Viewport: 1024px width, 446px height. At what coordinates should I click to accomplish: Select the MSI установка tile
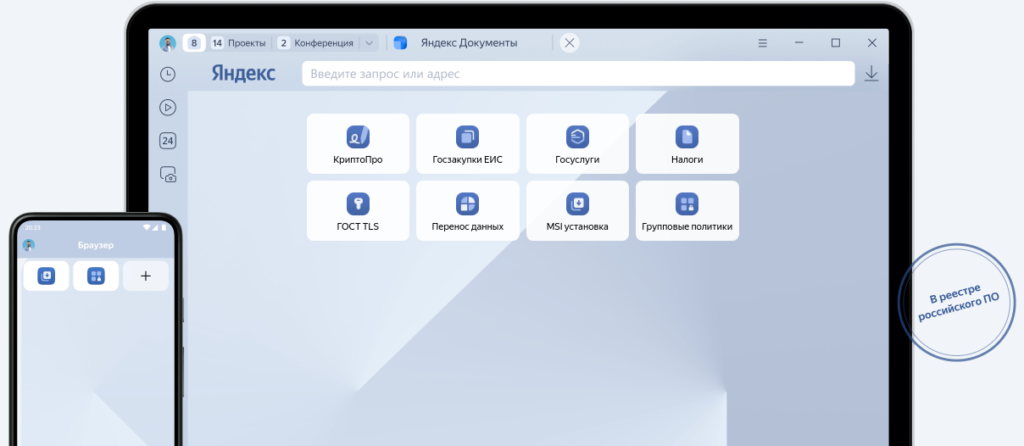coord(577,211)
